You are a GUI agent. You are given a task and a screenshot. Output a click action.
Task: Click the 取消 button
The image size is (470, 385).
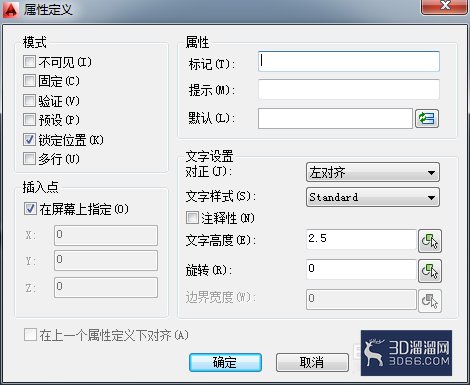pyautogui.click(x=312, y=362)
